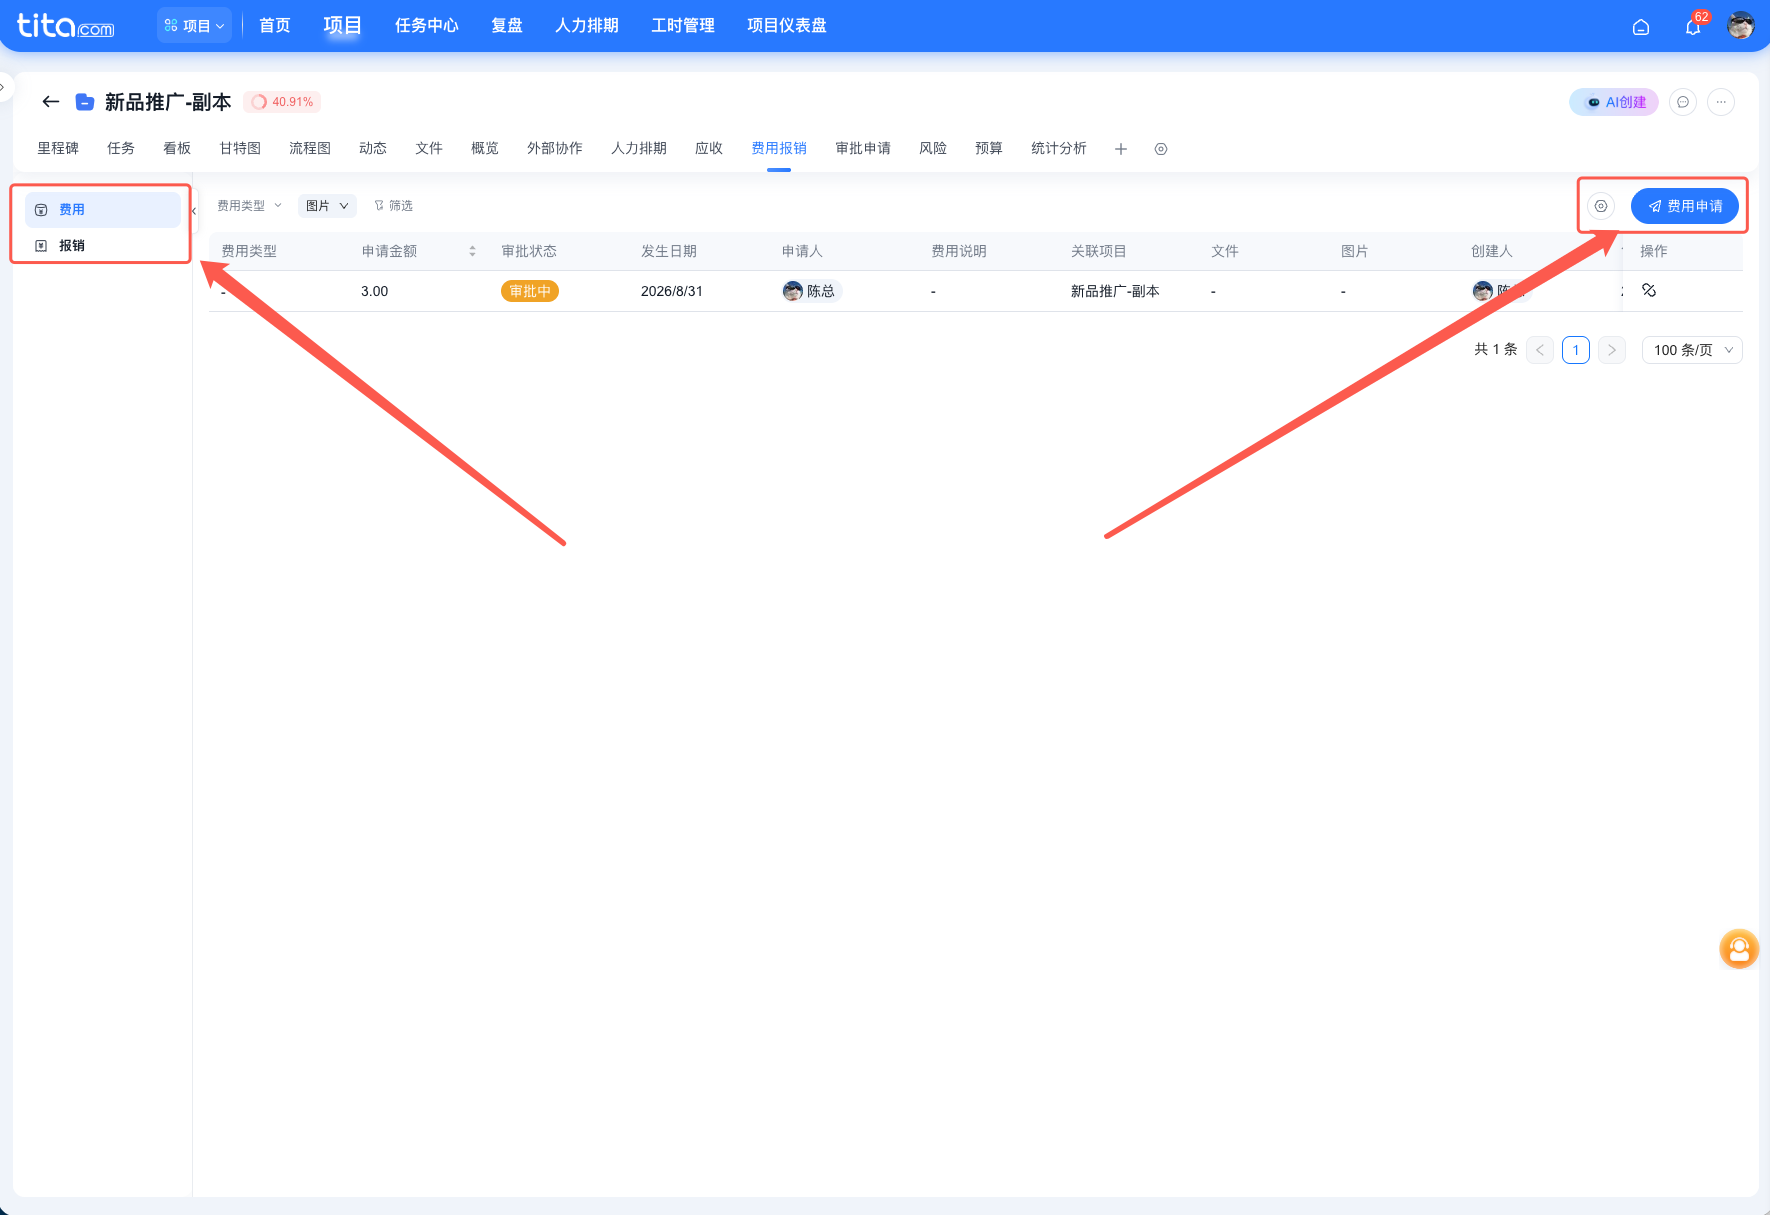Change the 100 条/页 page size

[x=1692, y=350]
